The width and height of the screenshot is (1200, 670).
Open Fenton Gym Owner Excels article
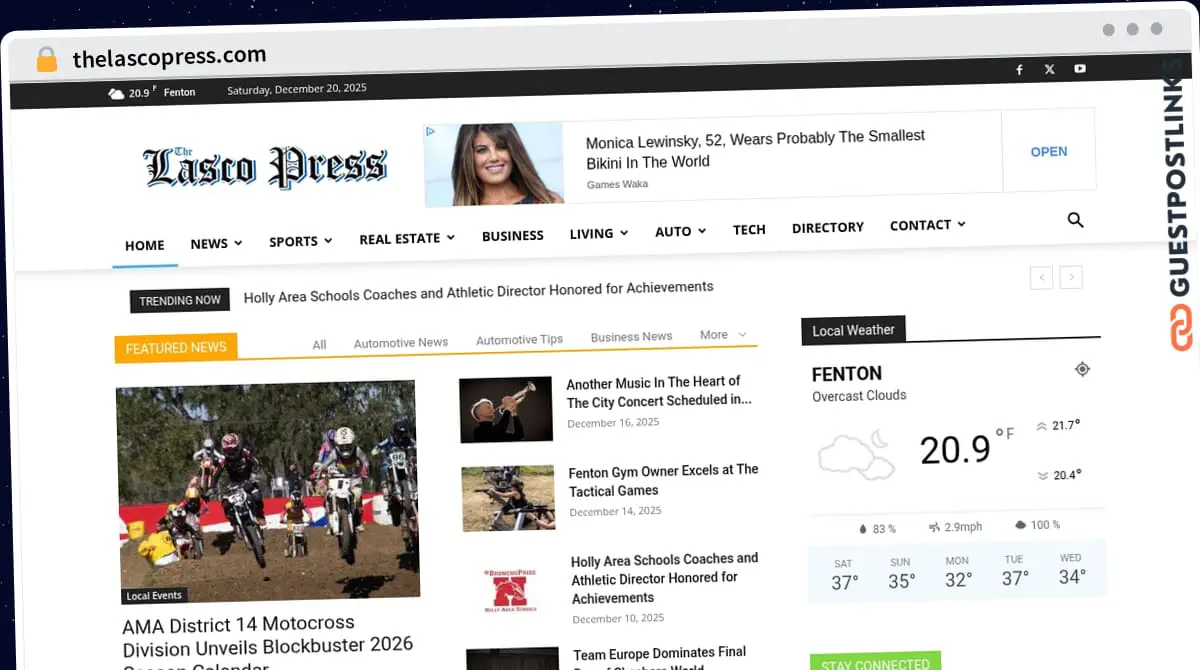click(664, 480)
